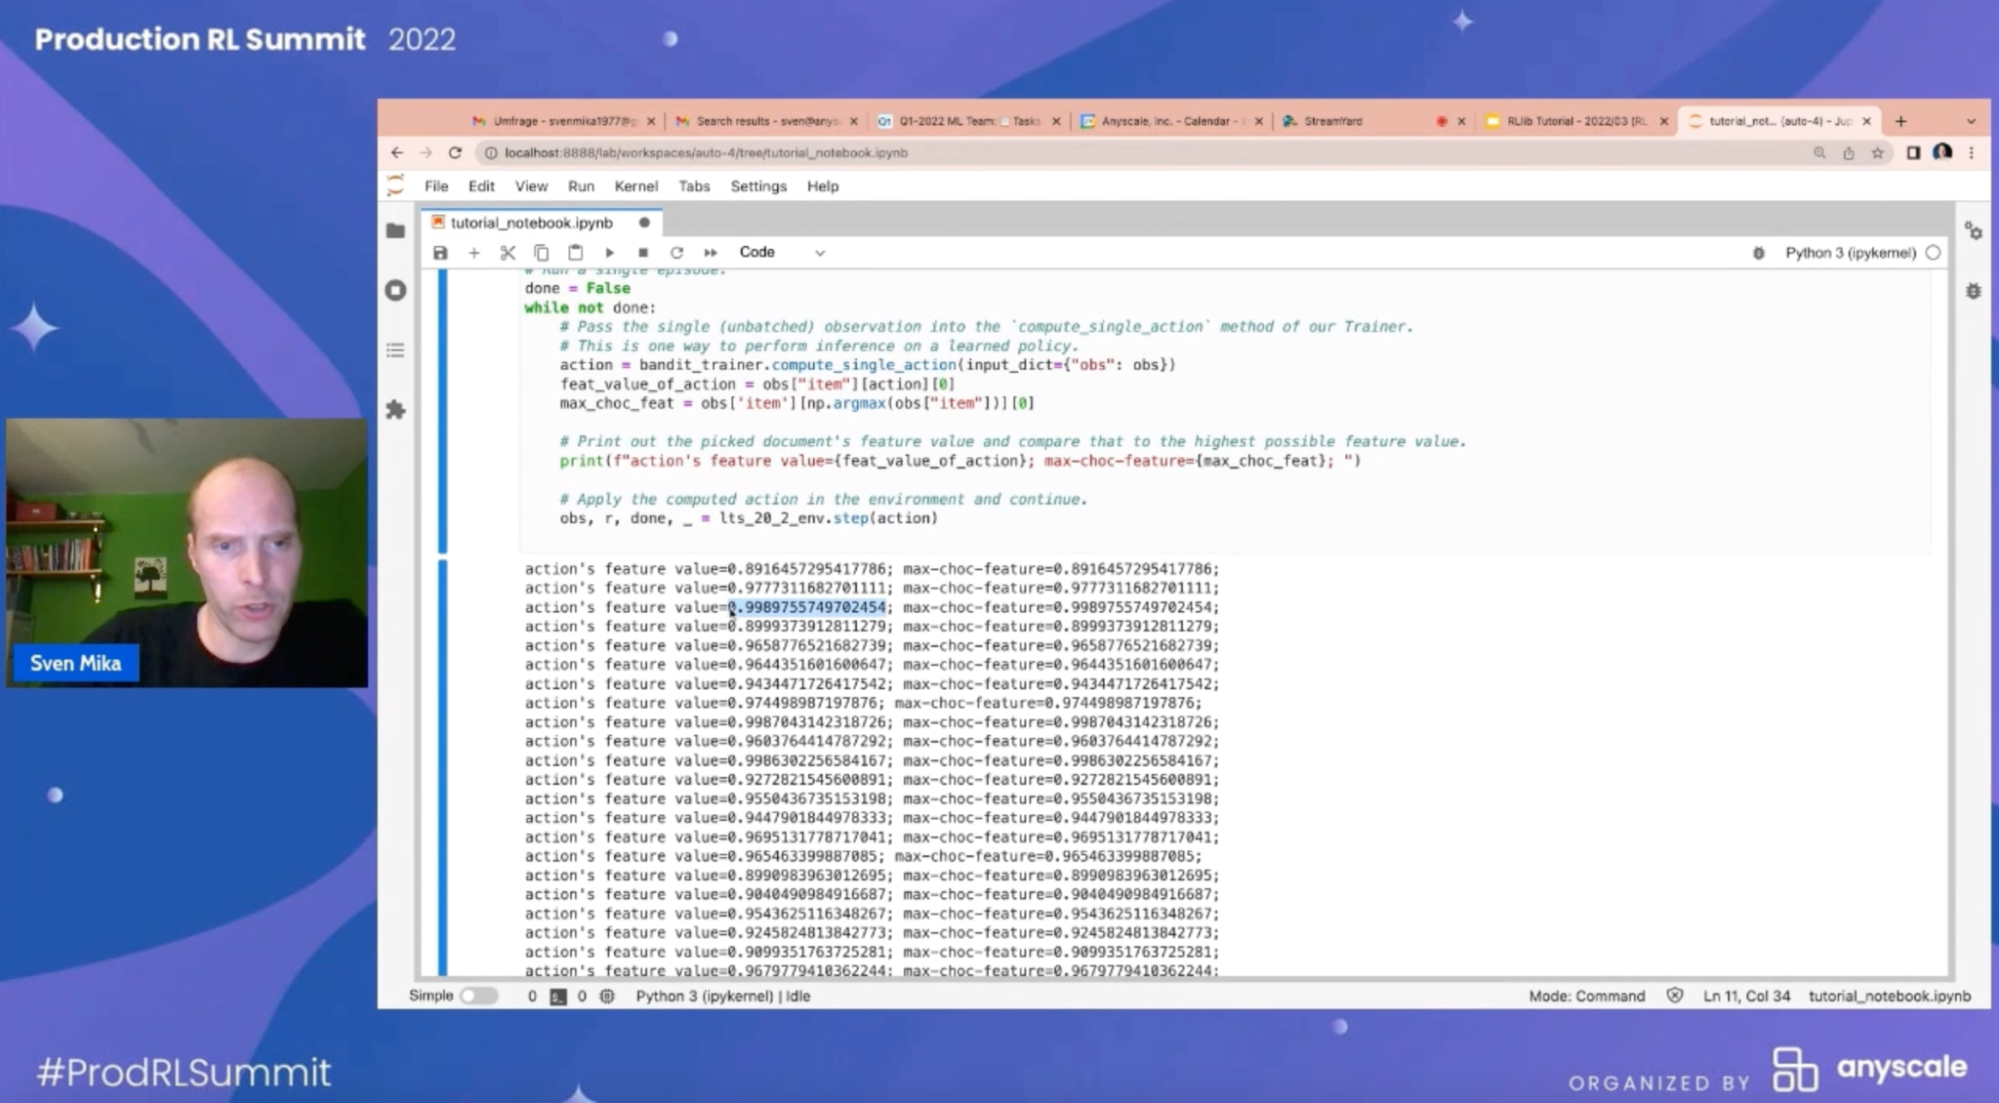Restart the kernel with the circular arrow icon

click(677, 253)
